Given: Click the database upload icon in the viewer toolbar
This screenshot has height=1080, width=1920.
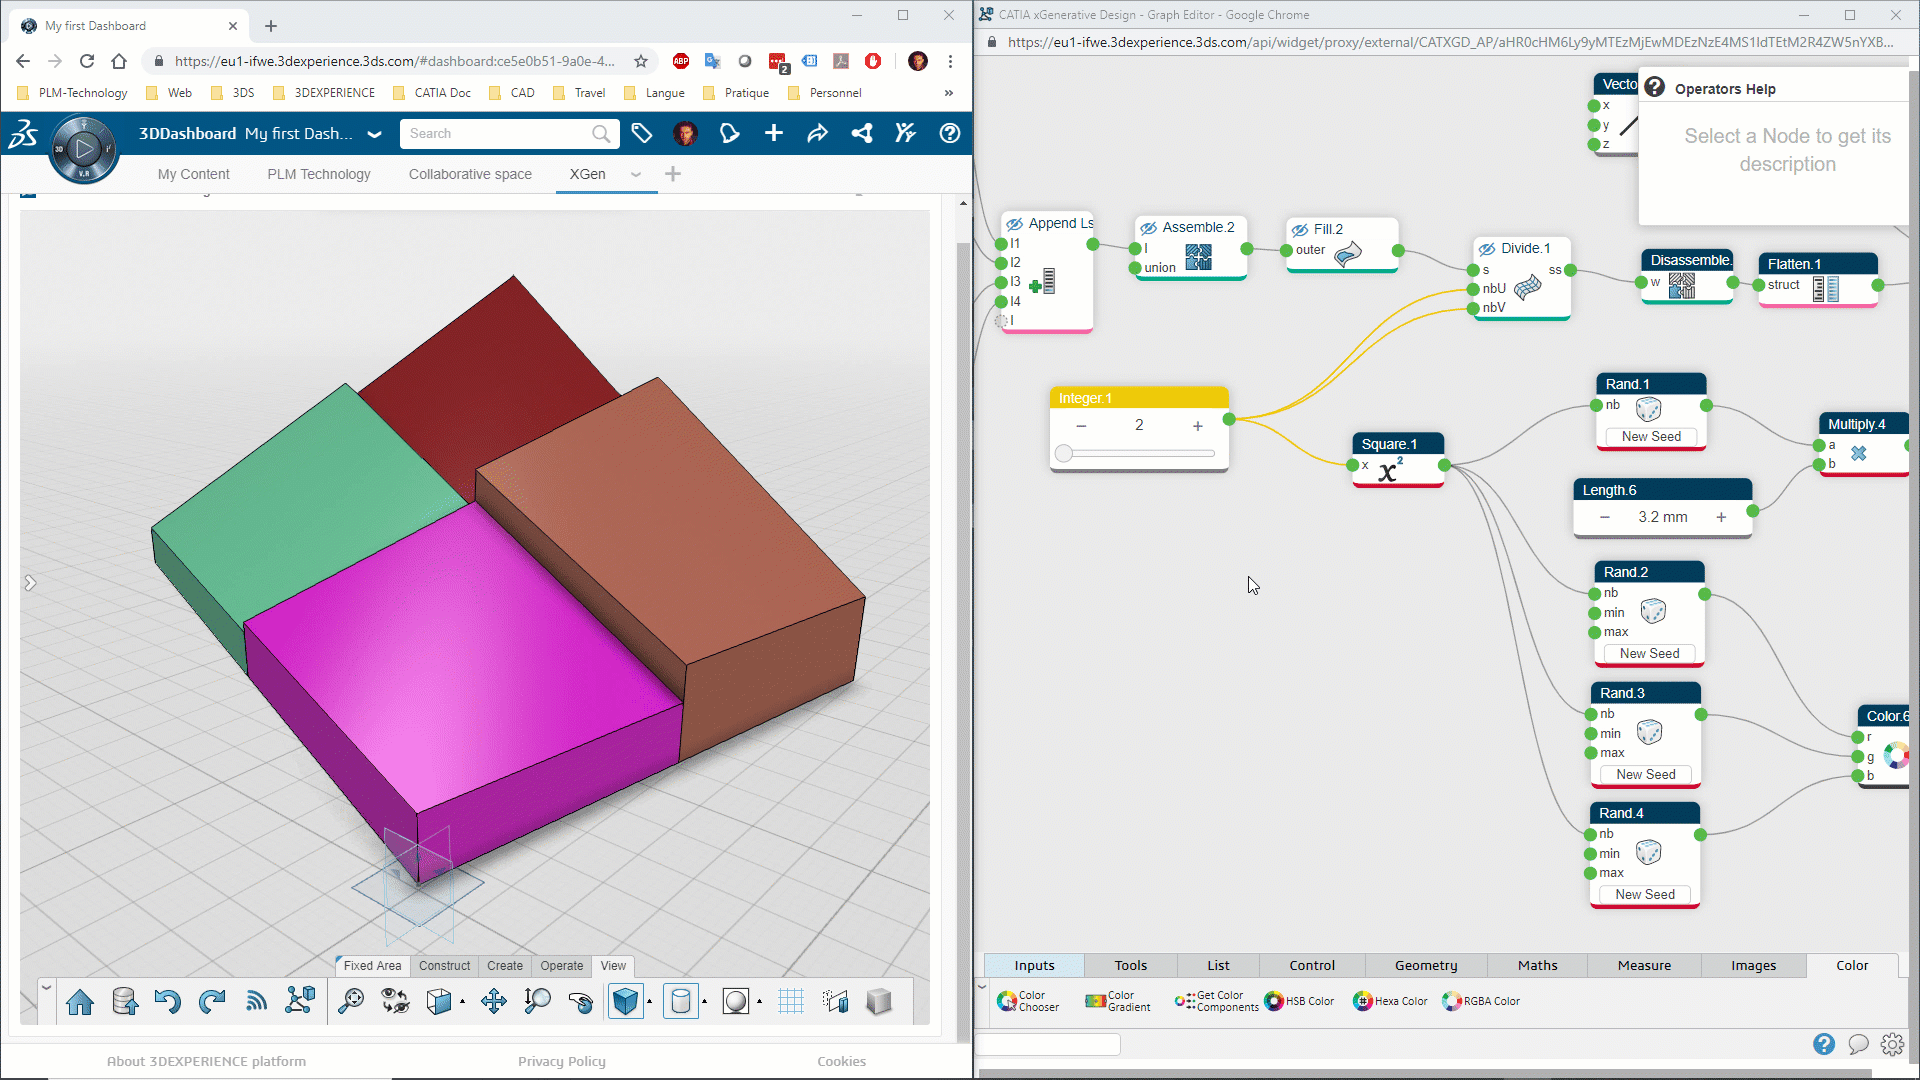Looking at the screenshot, I should coord(125,1001).
